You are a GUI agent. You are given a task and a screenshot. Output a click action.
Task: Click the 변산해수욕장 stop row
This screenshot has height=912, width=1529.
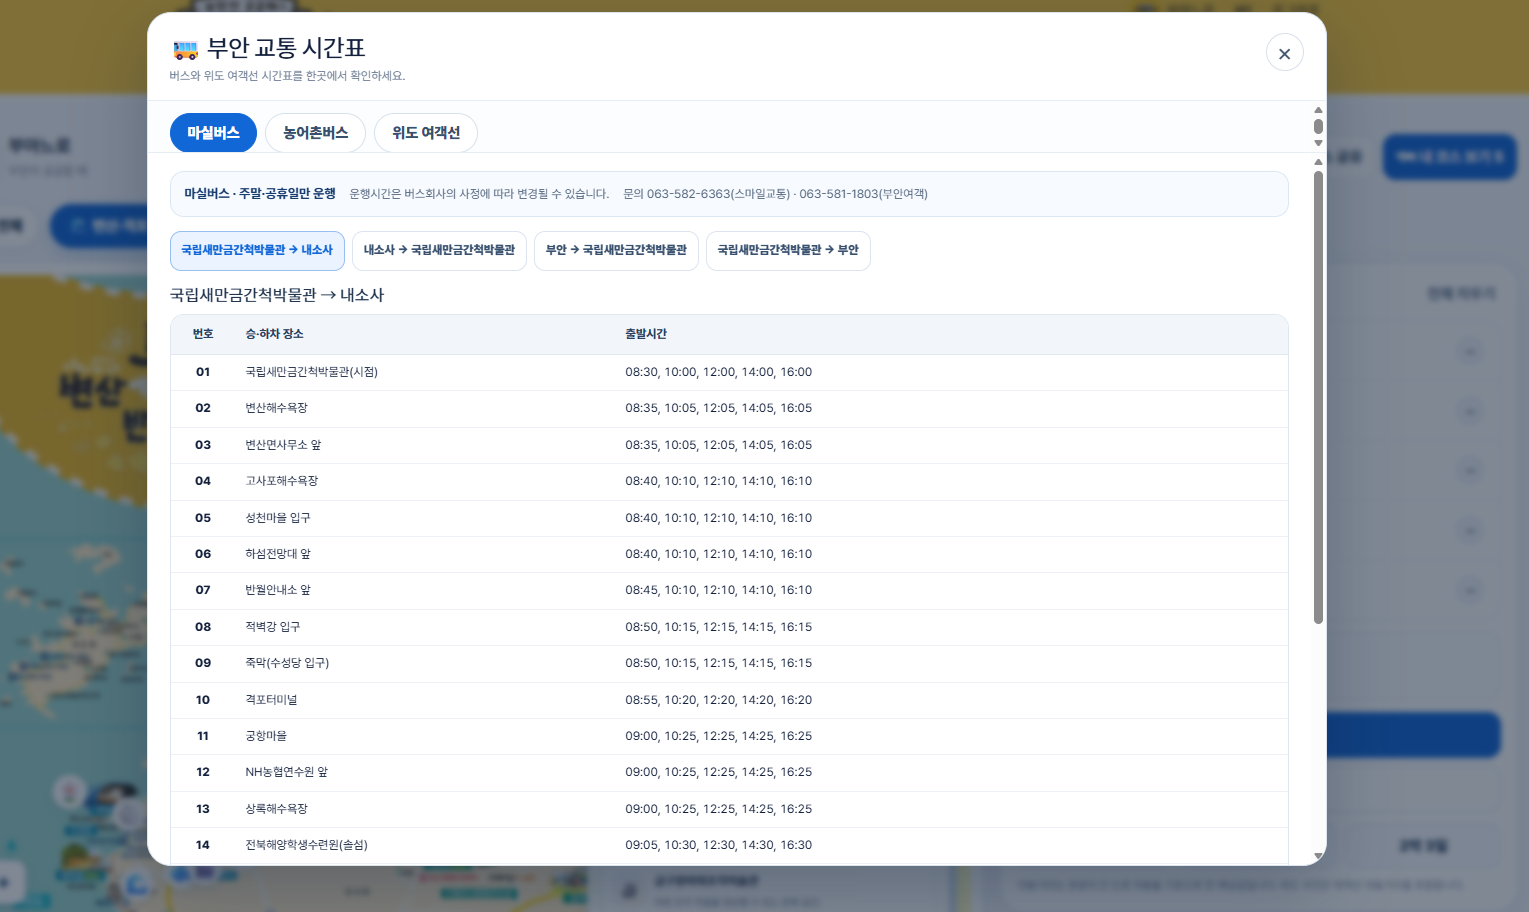click(729, 408)
